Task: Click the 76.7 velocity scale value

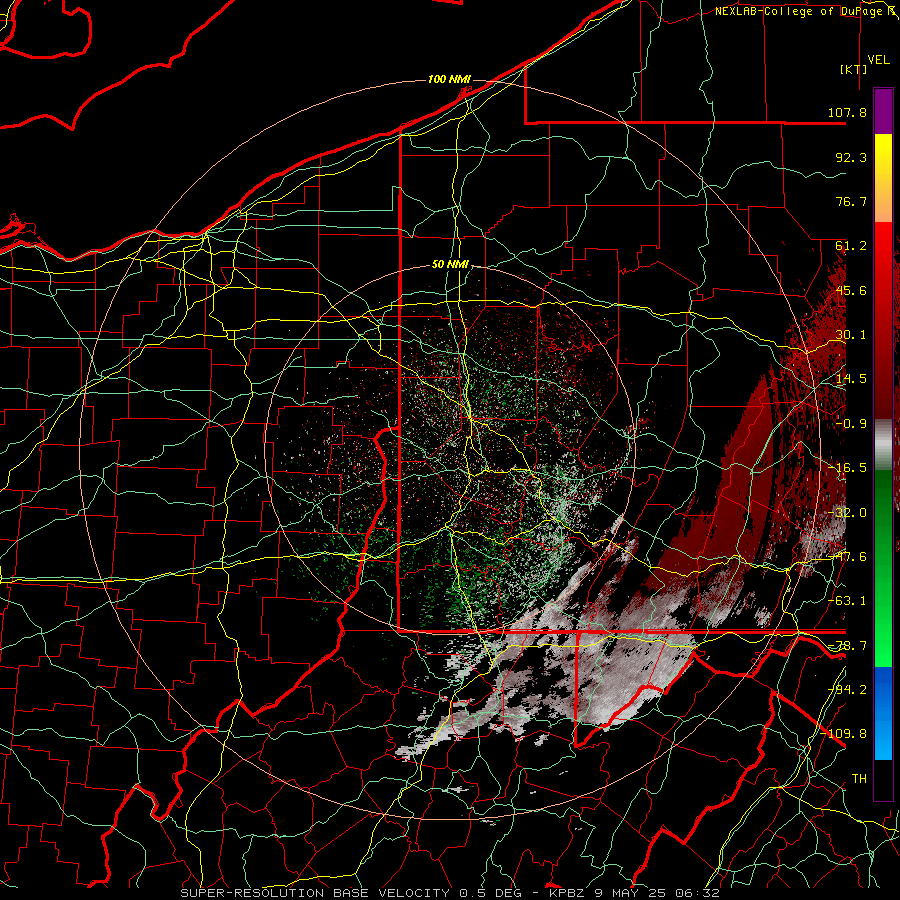Action: point(851,201)
